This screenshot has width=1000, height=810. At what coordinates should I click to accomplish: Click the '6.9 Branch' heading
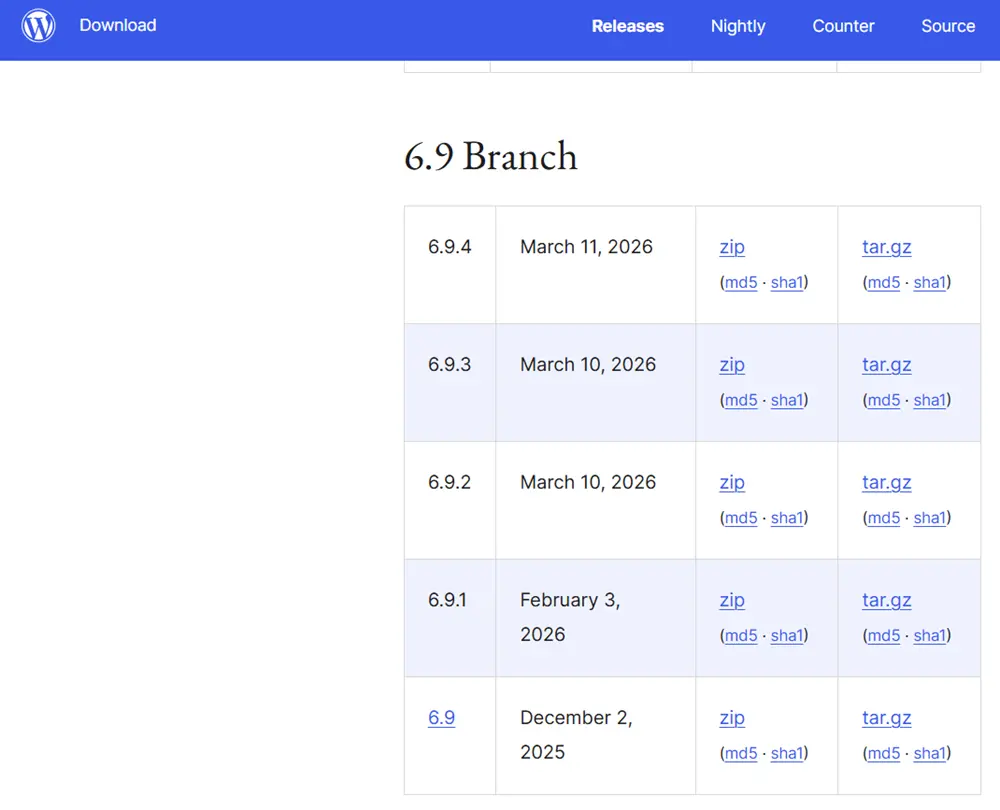tap(491, 156)
